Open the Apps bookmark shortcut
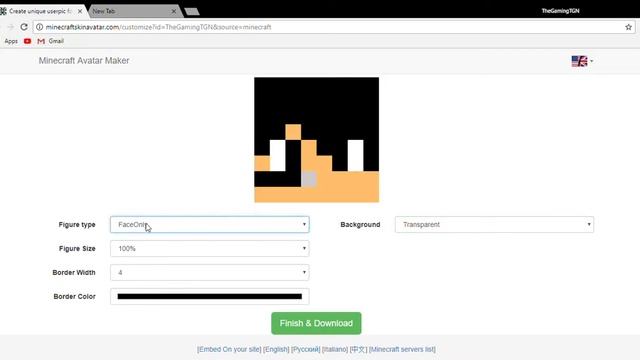640x360 pixels. click(x=11, y=41)
